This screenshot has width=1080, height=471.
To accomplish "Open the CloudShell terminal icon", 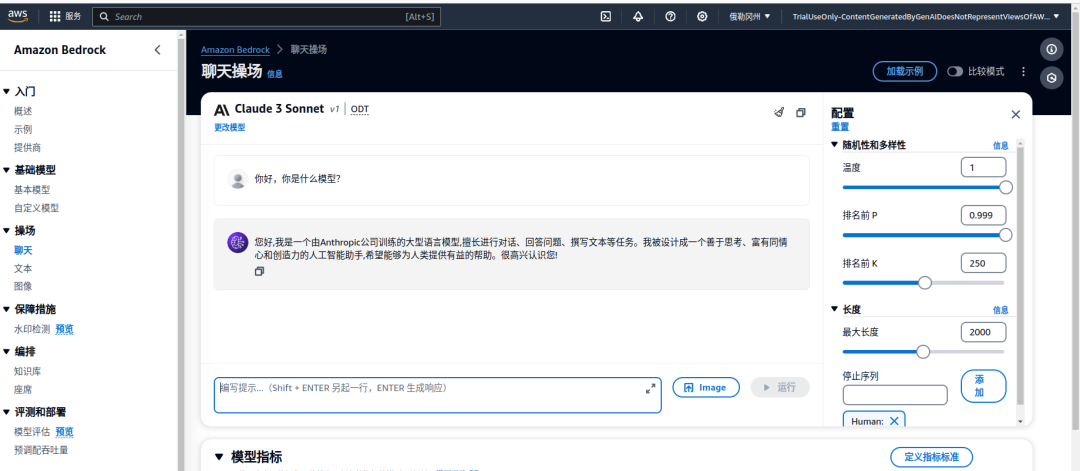I will click(605, 17).
